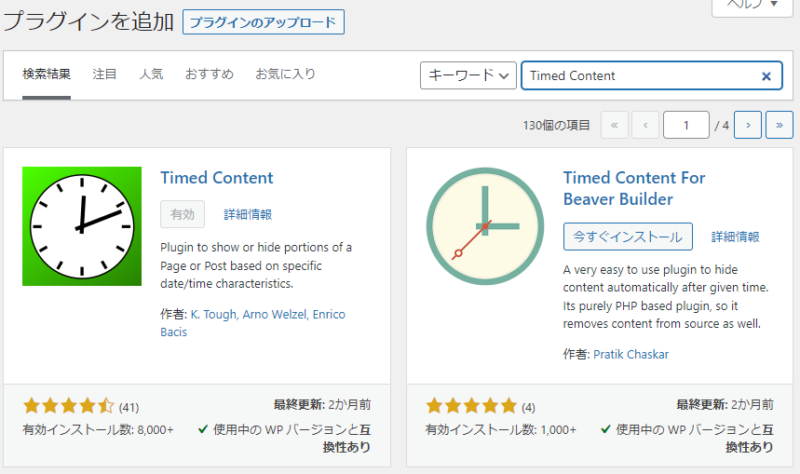Switch to the 注目 tab

[105, 74]
